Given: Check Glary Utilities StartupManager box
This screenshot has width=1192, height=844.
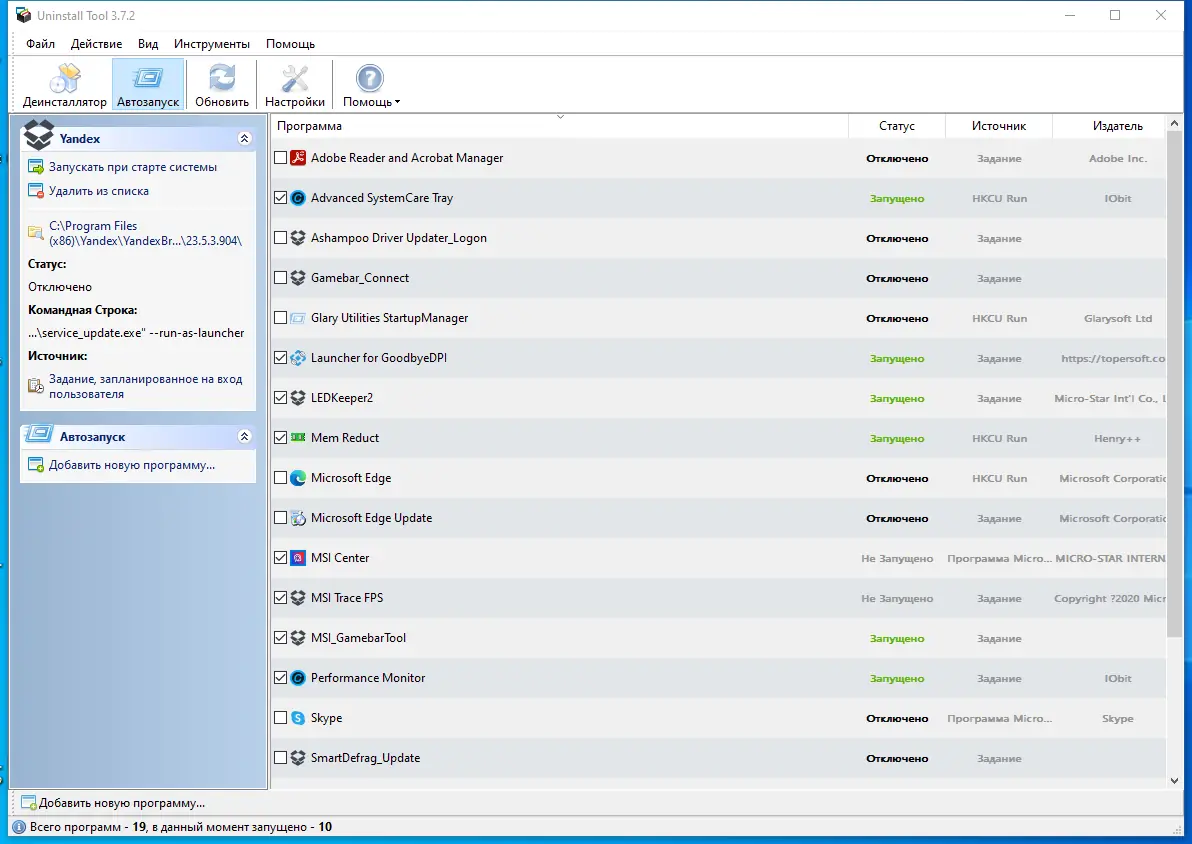Looking at the screenshot, I should (281, 318).
